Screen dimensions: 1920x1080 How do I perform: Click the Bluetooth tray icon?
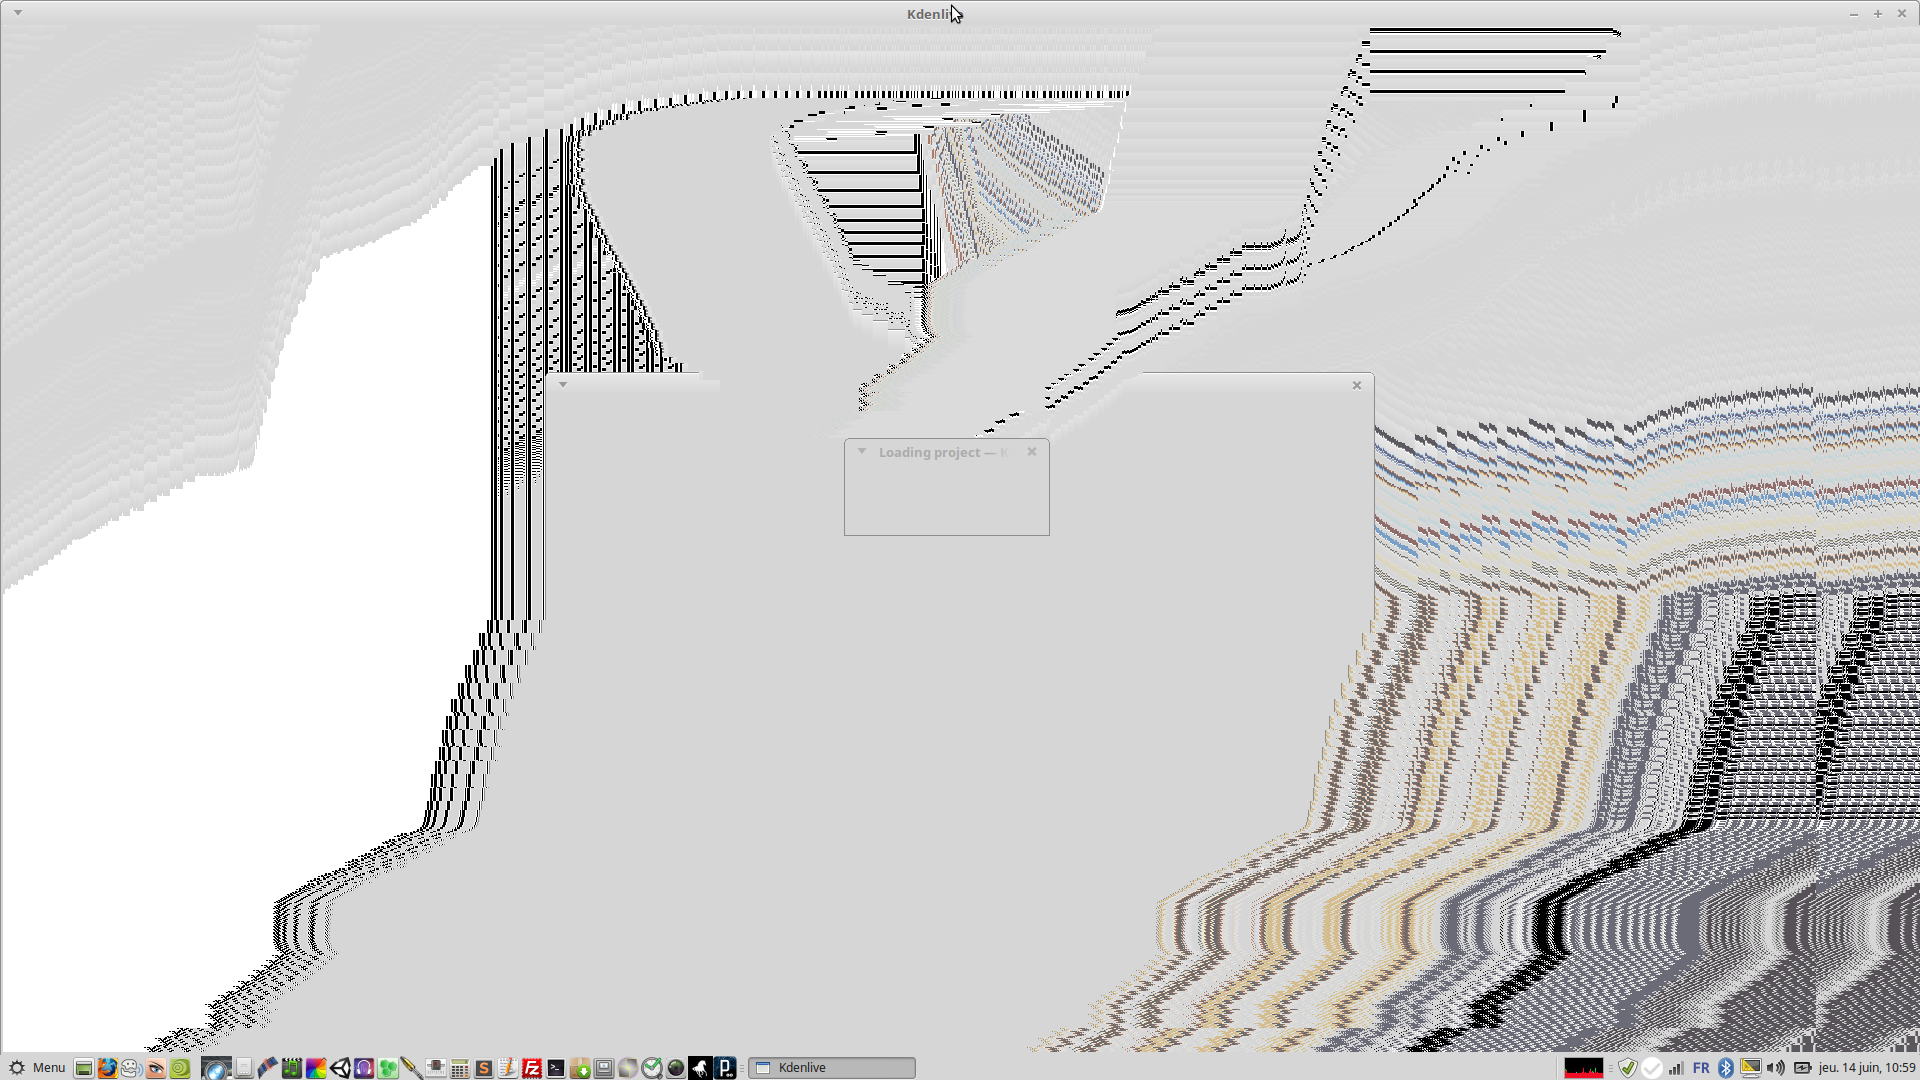(1725, 1068)
